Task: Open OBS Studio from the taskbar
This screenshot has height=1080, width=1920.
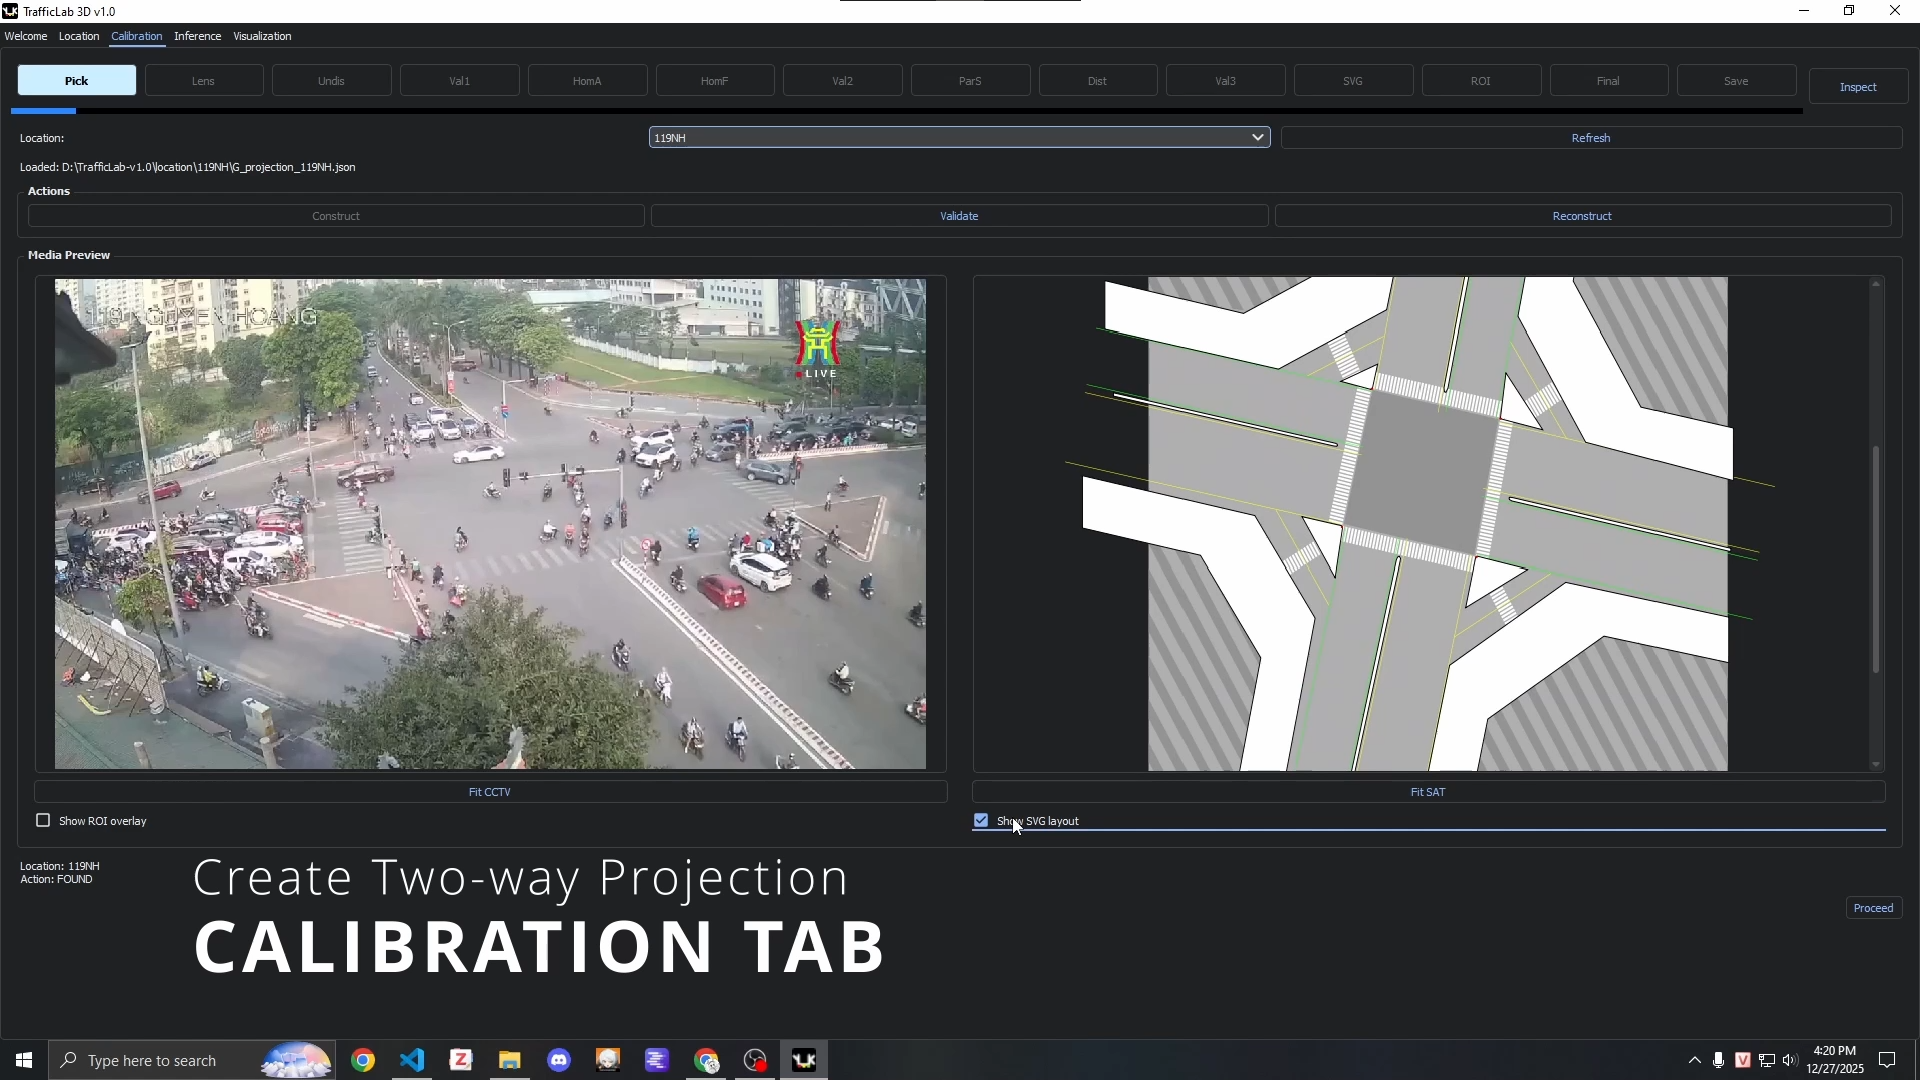Action: click(755, 1060)
